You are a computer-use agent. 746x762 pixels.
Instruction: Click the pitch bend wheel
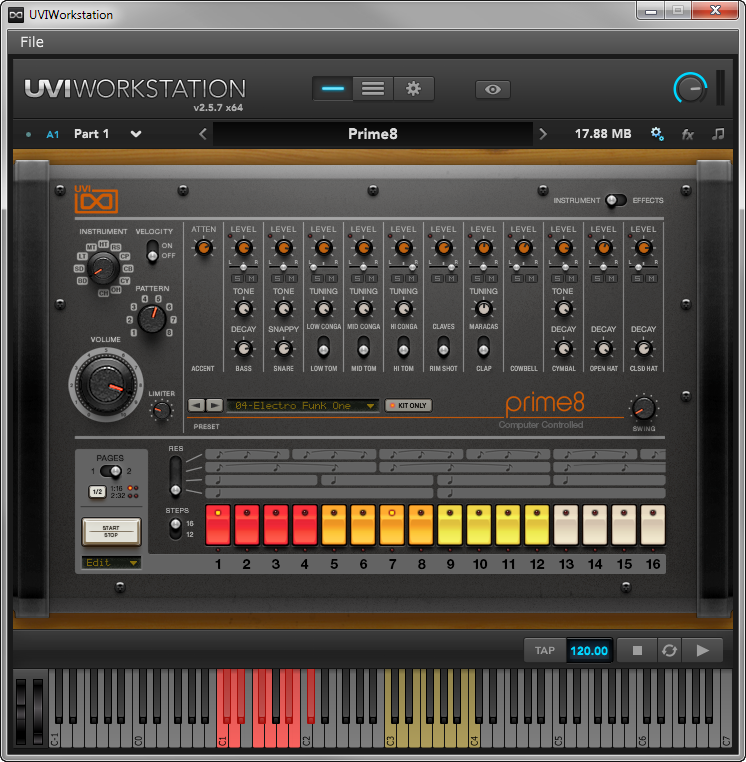[21, 711]
